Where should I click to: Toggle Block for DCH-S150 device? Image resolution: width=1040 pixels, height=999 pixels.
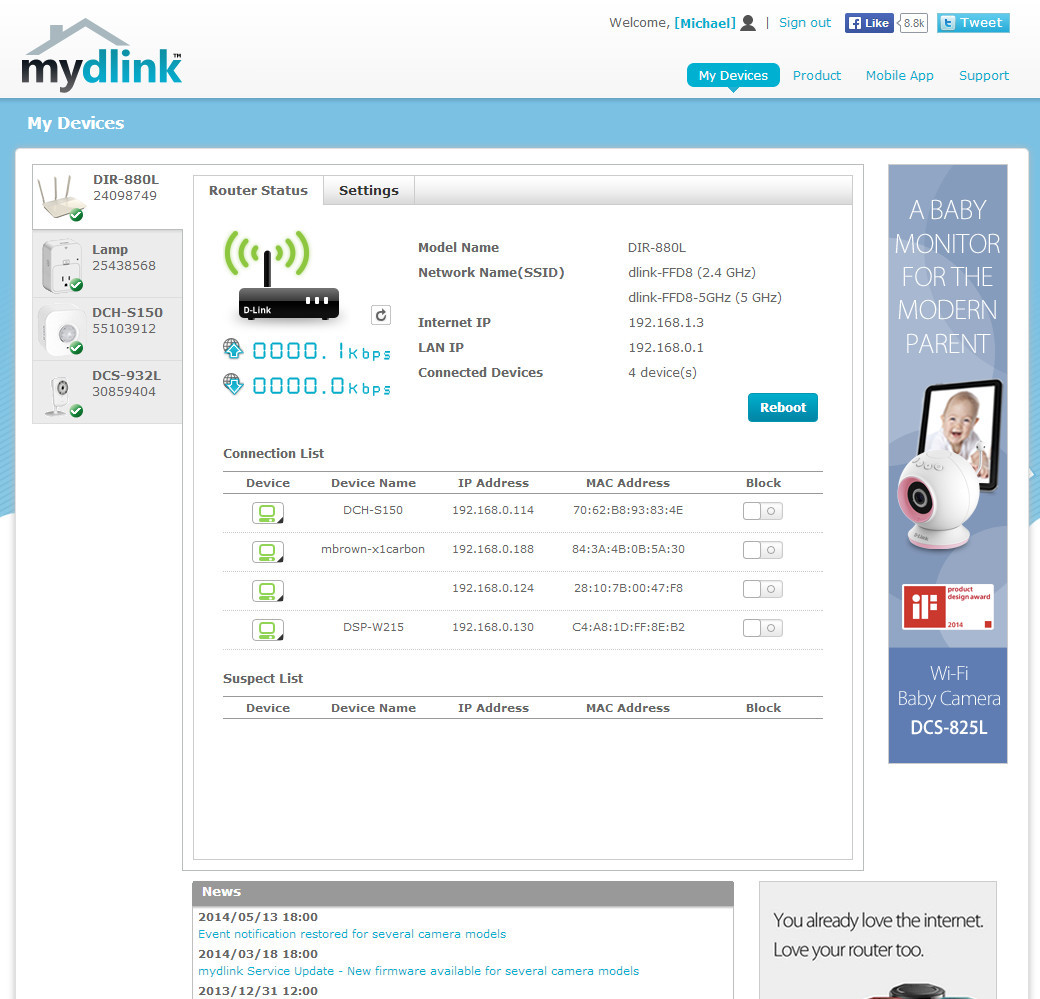point(763,511)
